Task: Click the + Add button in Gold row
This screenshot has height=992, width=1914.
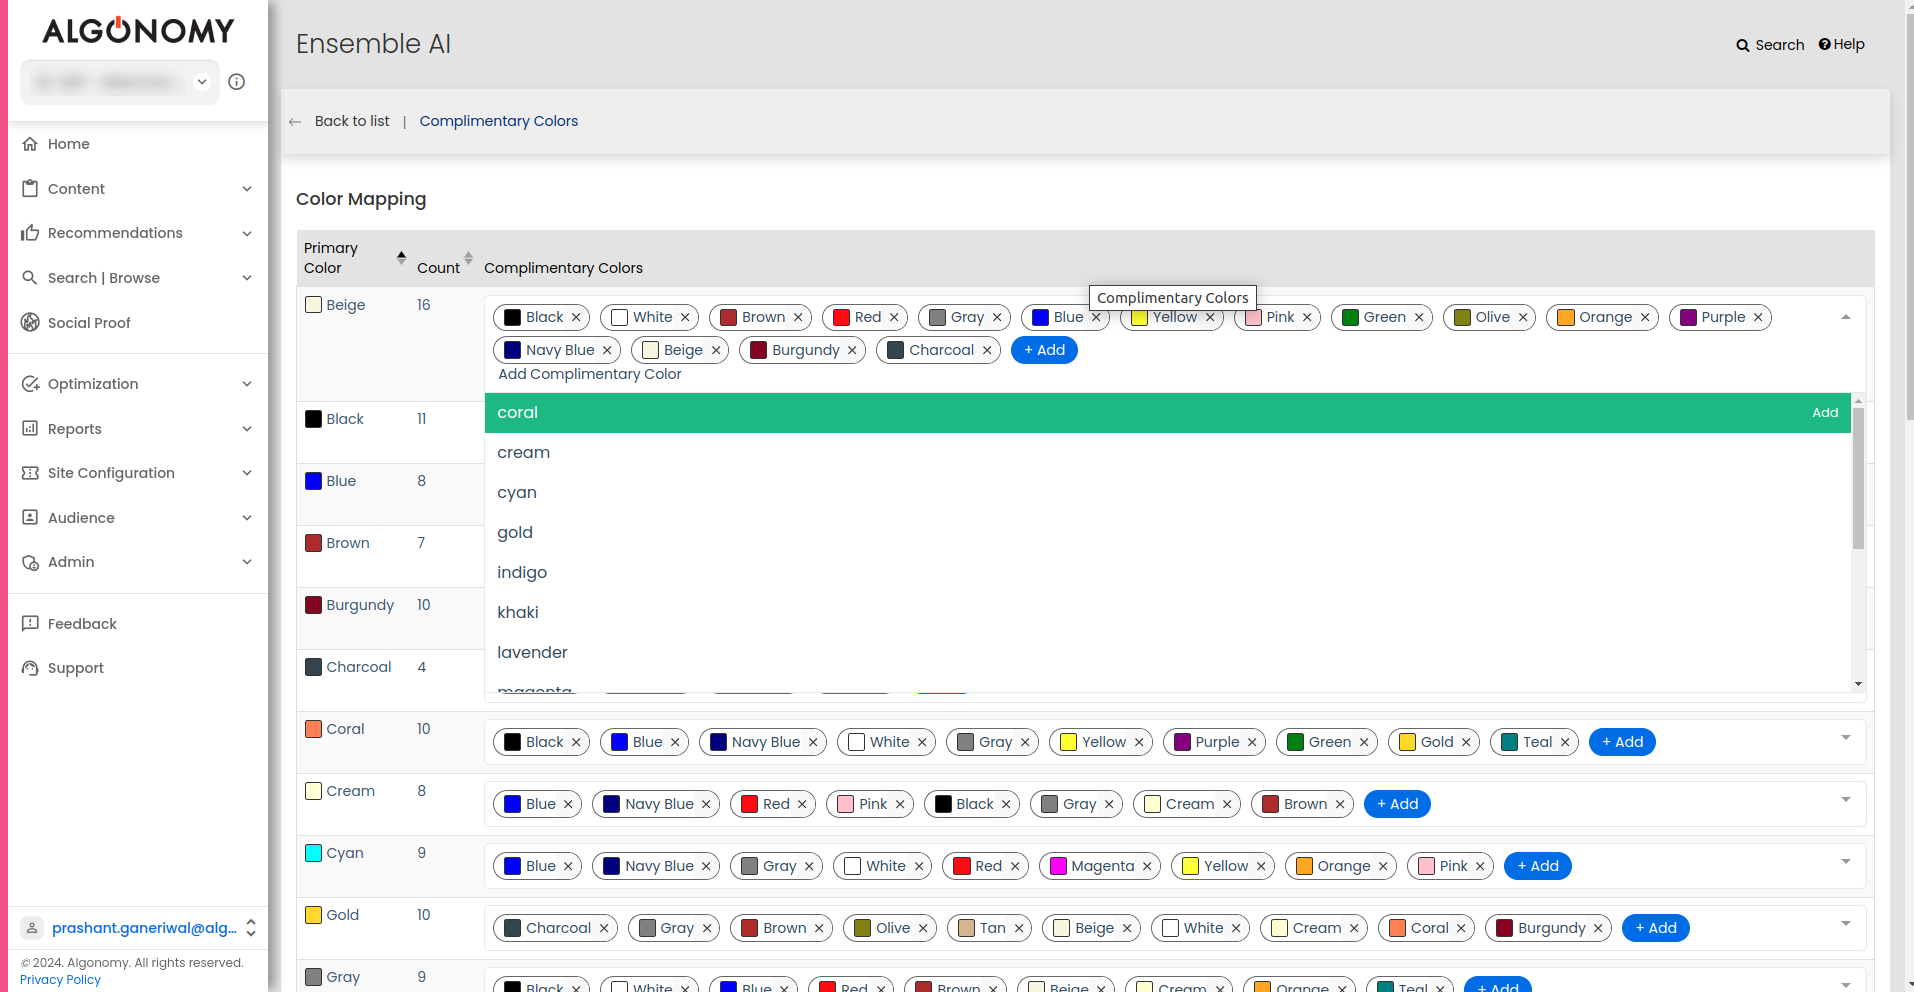Action: coord(1655,928)
